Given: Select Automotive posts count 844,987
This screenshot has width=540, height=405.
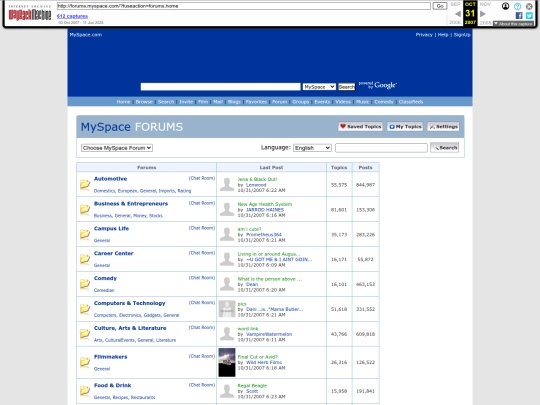Looking at the screenshot, I should click(365, 185).
